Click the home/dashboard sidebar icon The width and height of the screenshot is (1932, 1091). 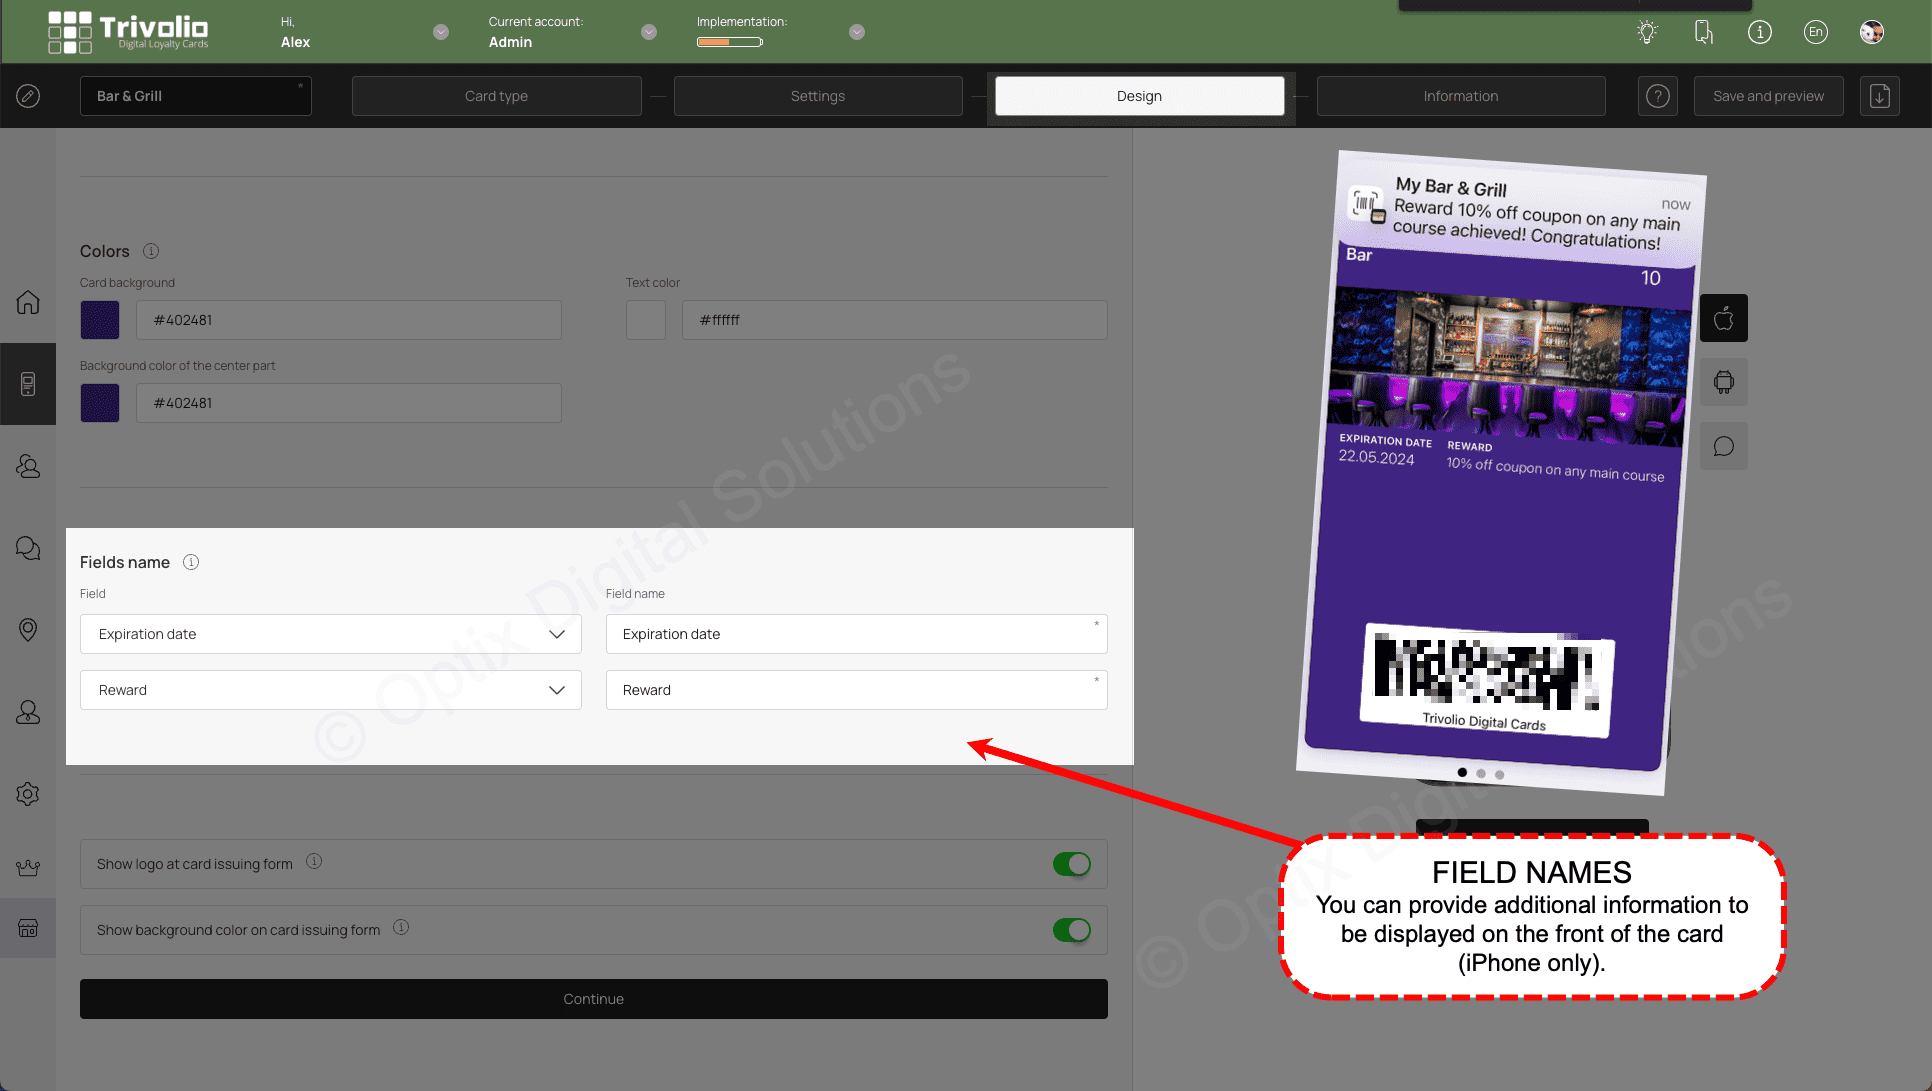point(28,303)
